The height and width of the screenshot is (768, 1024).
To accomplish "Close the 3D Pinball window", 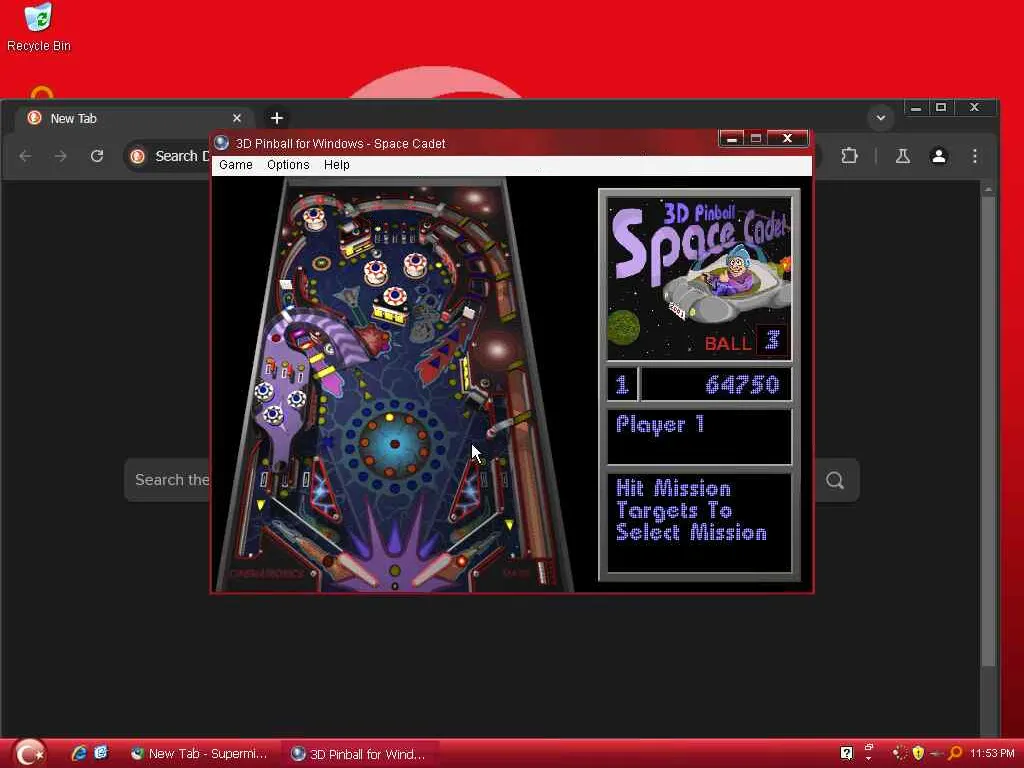I will click(788, 138).
